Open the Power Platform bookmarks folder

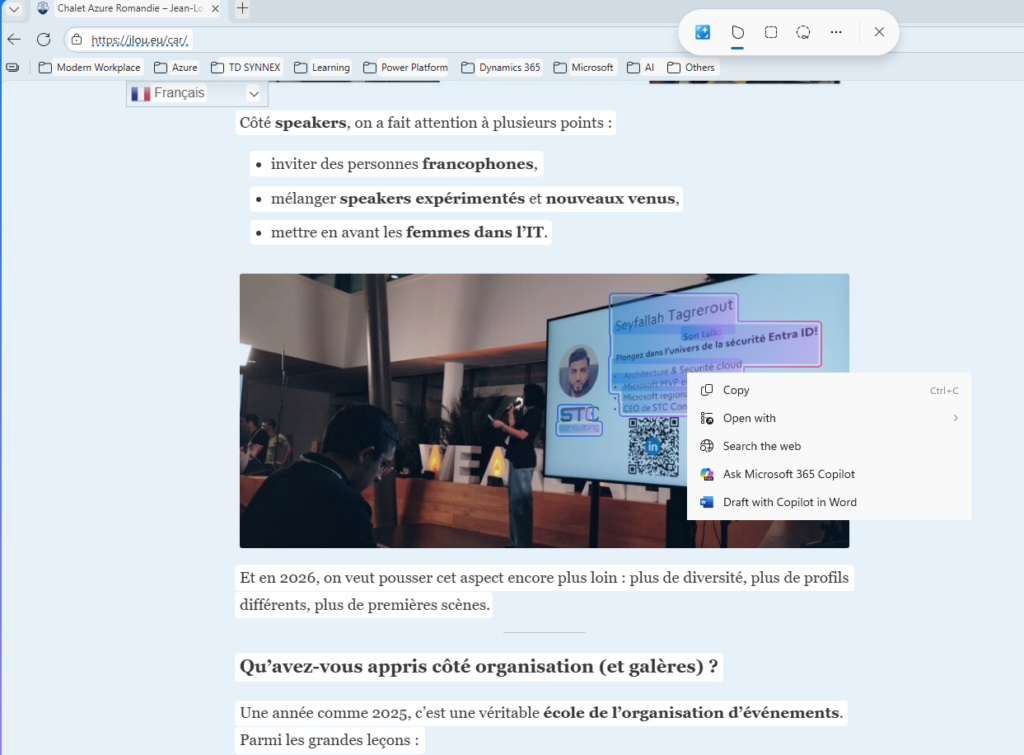click(x=405, y=68)
